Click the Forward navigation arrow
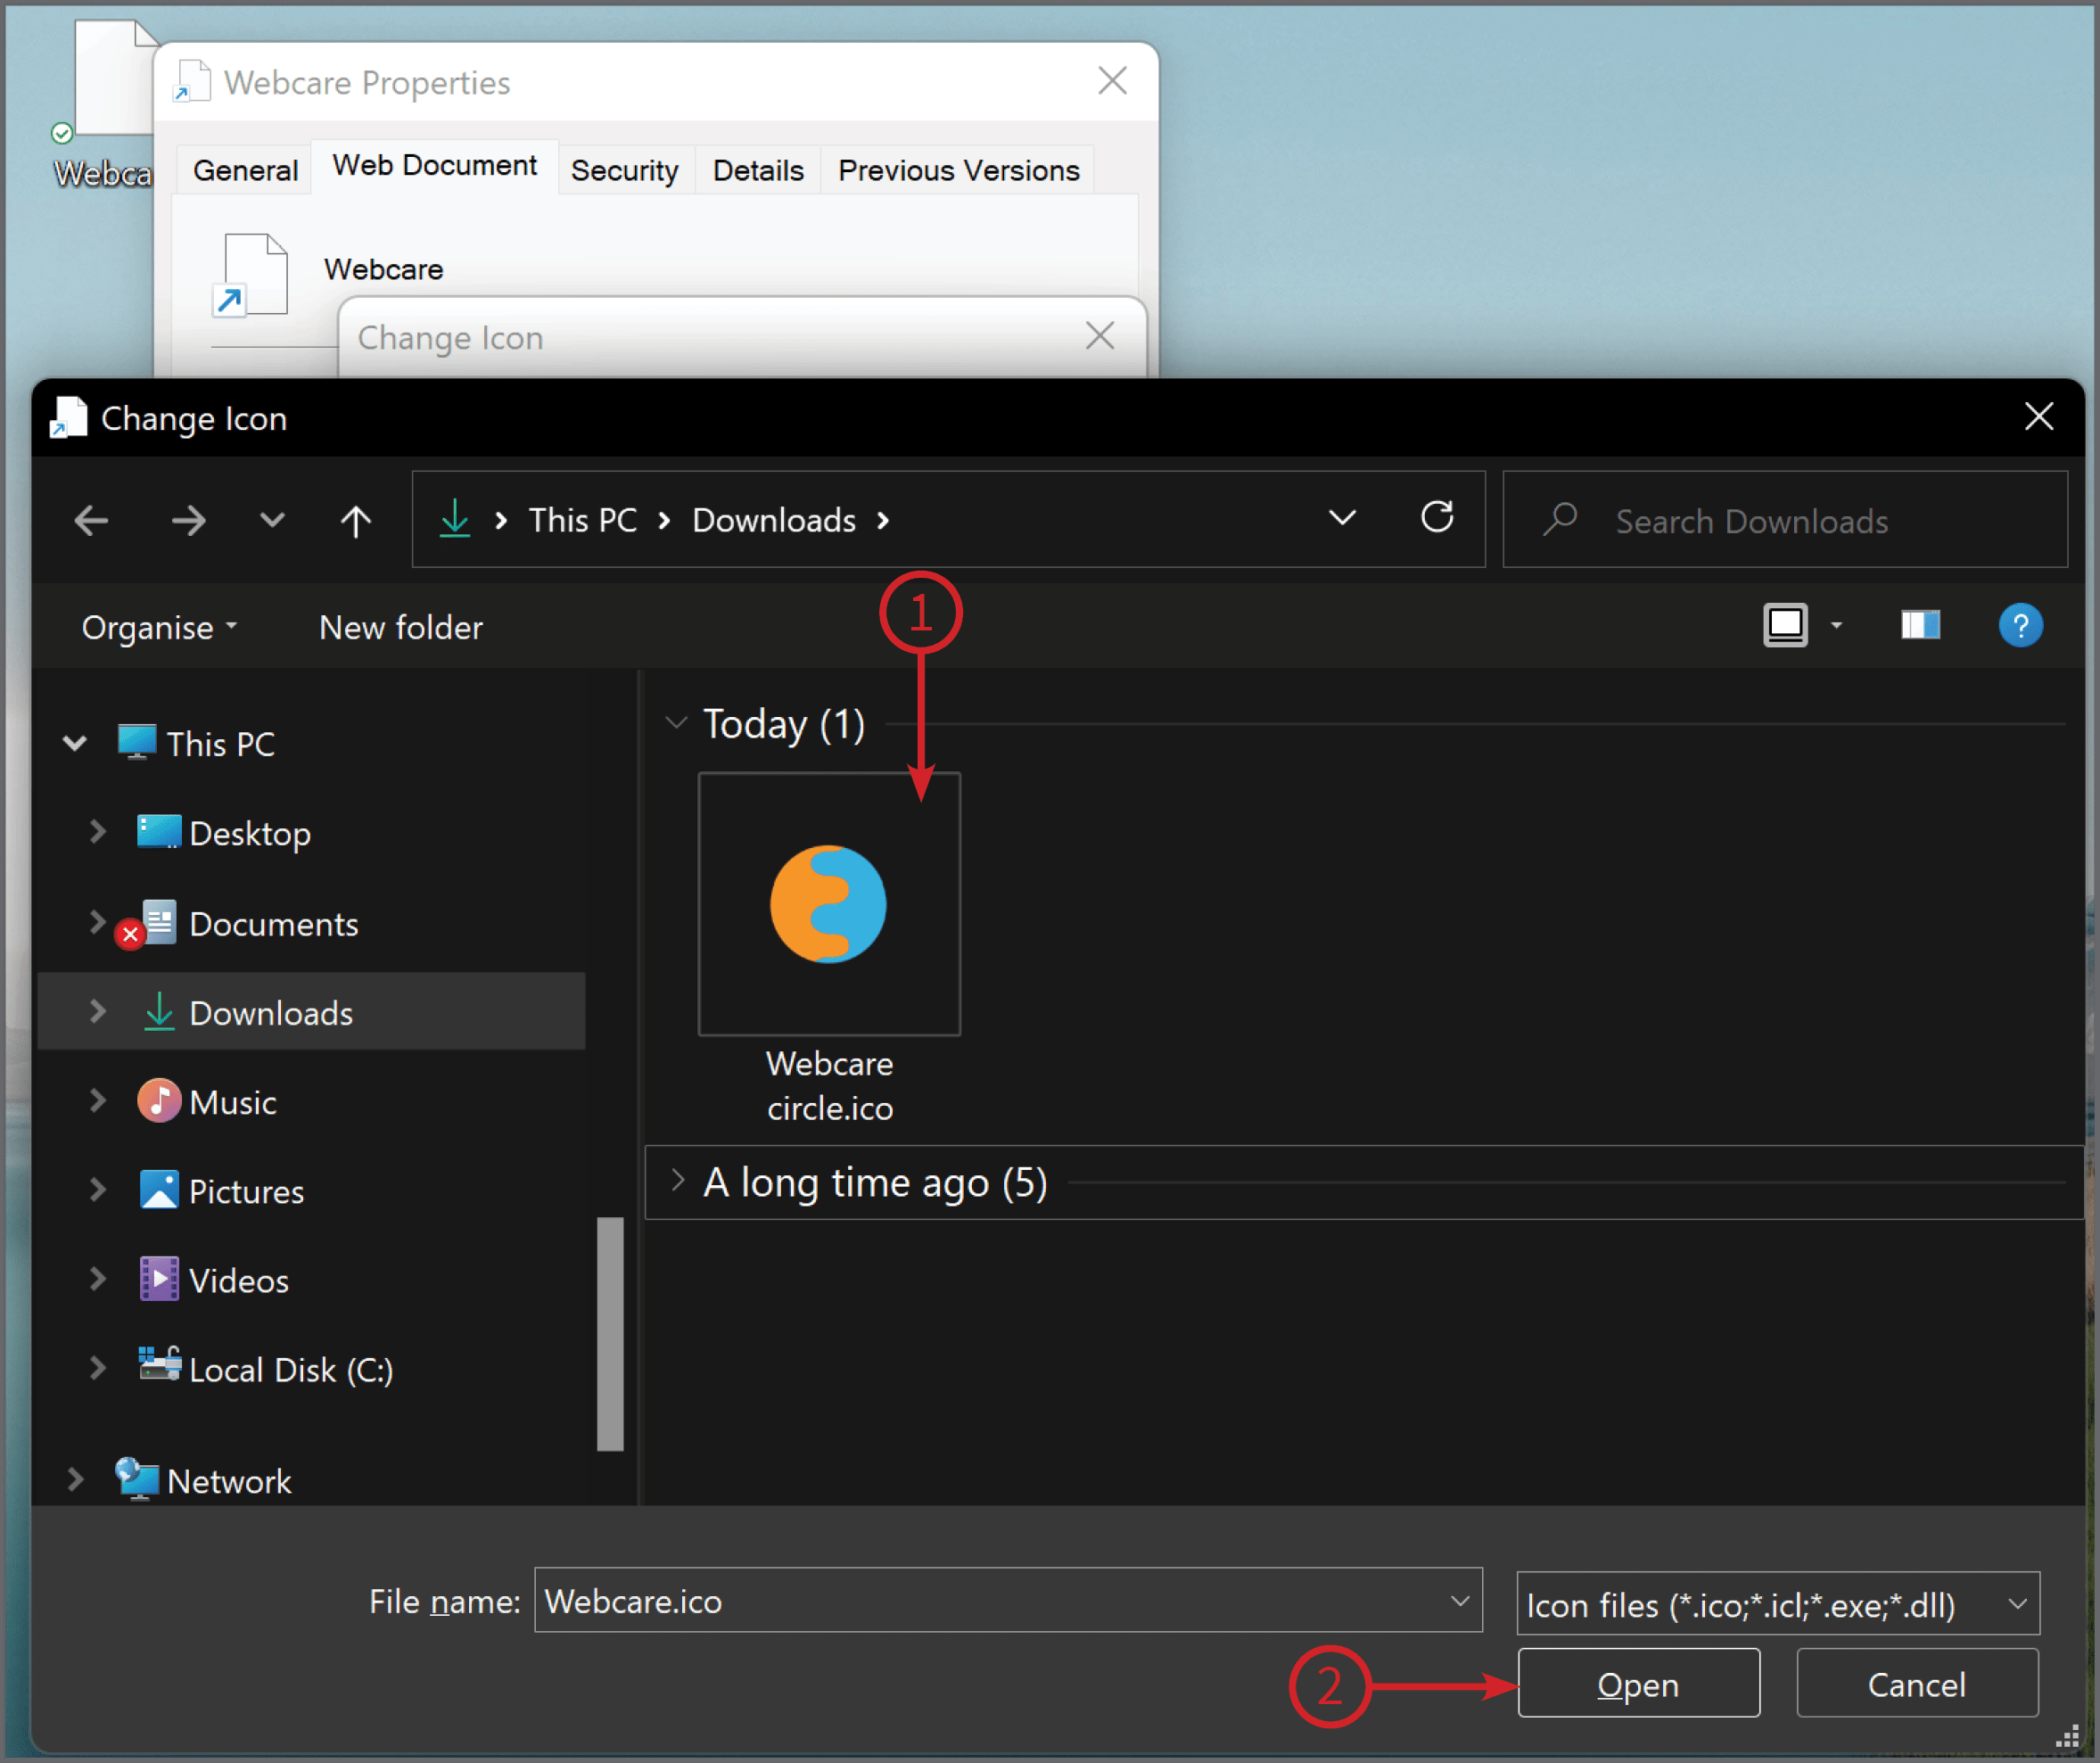The height and width of the screenshot is (1763, 2100). click(188, 520)
